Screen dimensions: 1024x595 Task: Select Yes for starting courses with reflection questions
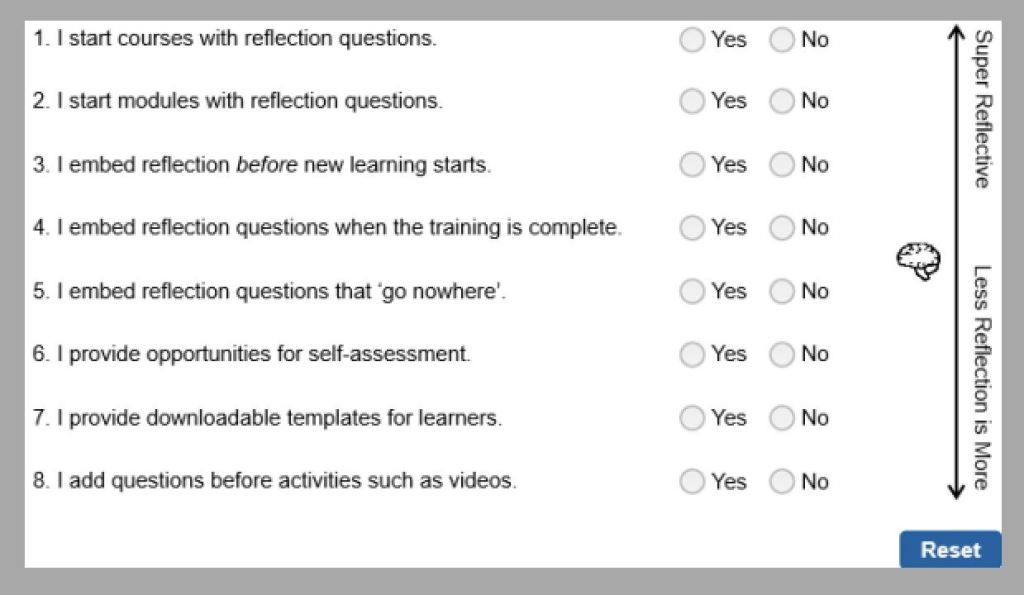tap(692, 40)
